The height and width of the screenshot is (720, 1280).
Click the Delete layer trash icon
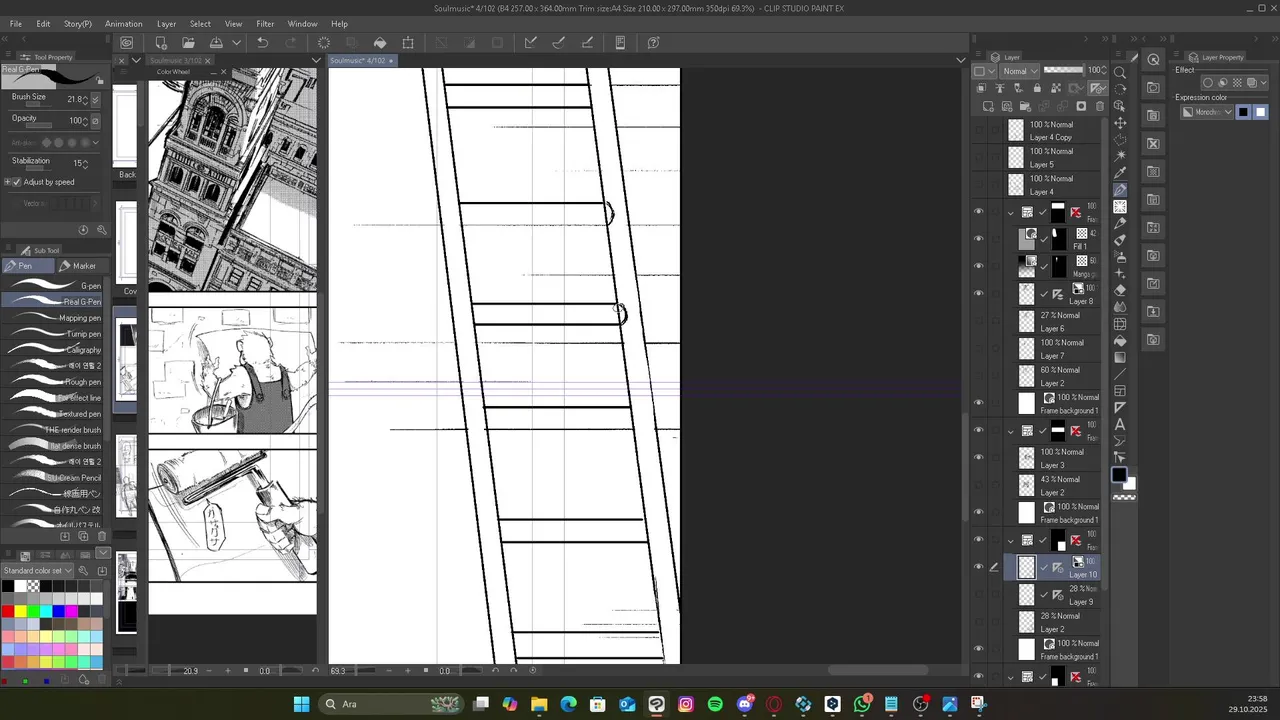point(1100,106)
